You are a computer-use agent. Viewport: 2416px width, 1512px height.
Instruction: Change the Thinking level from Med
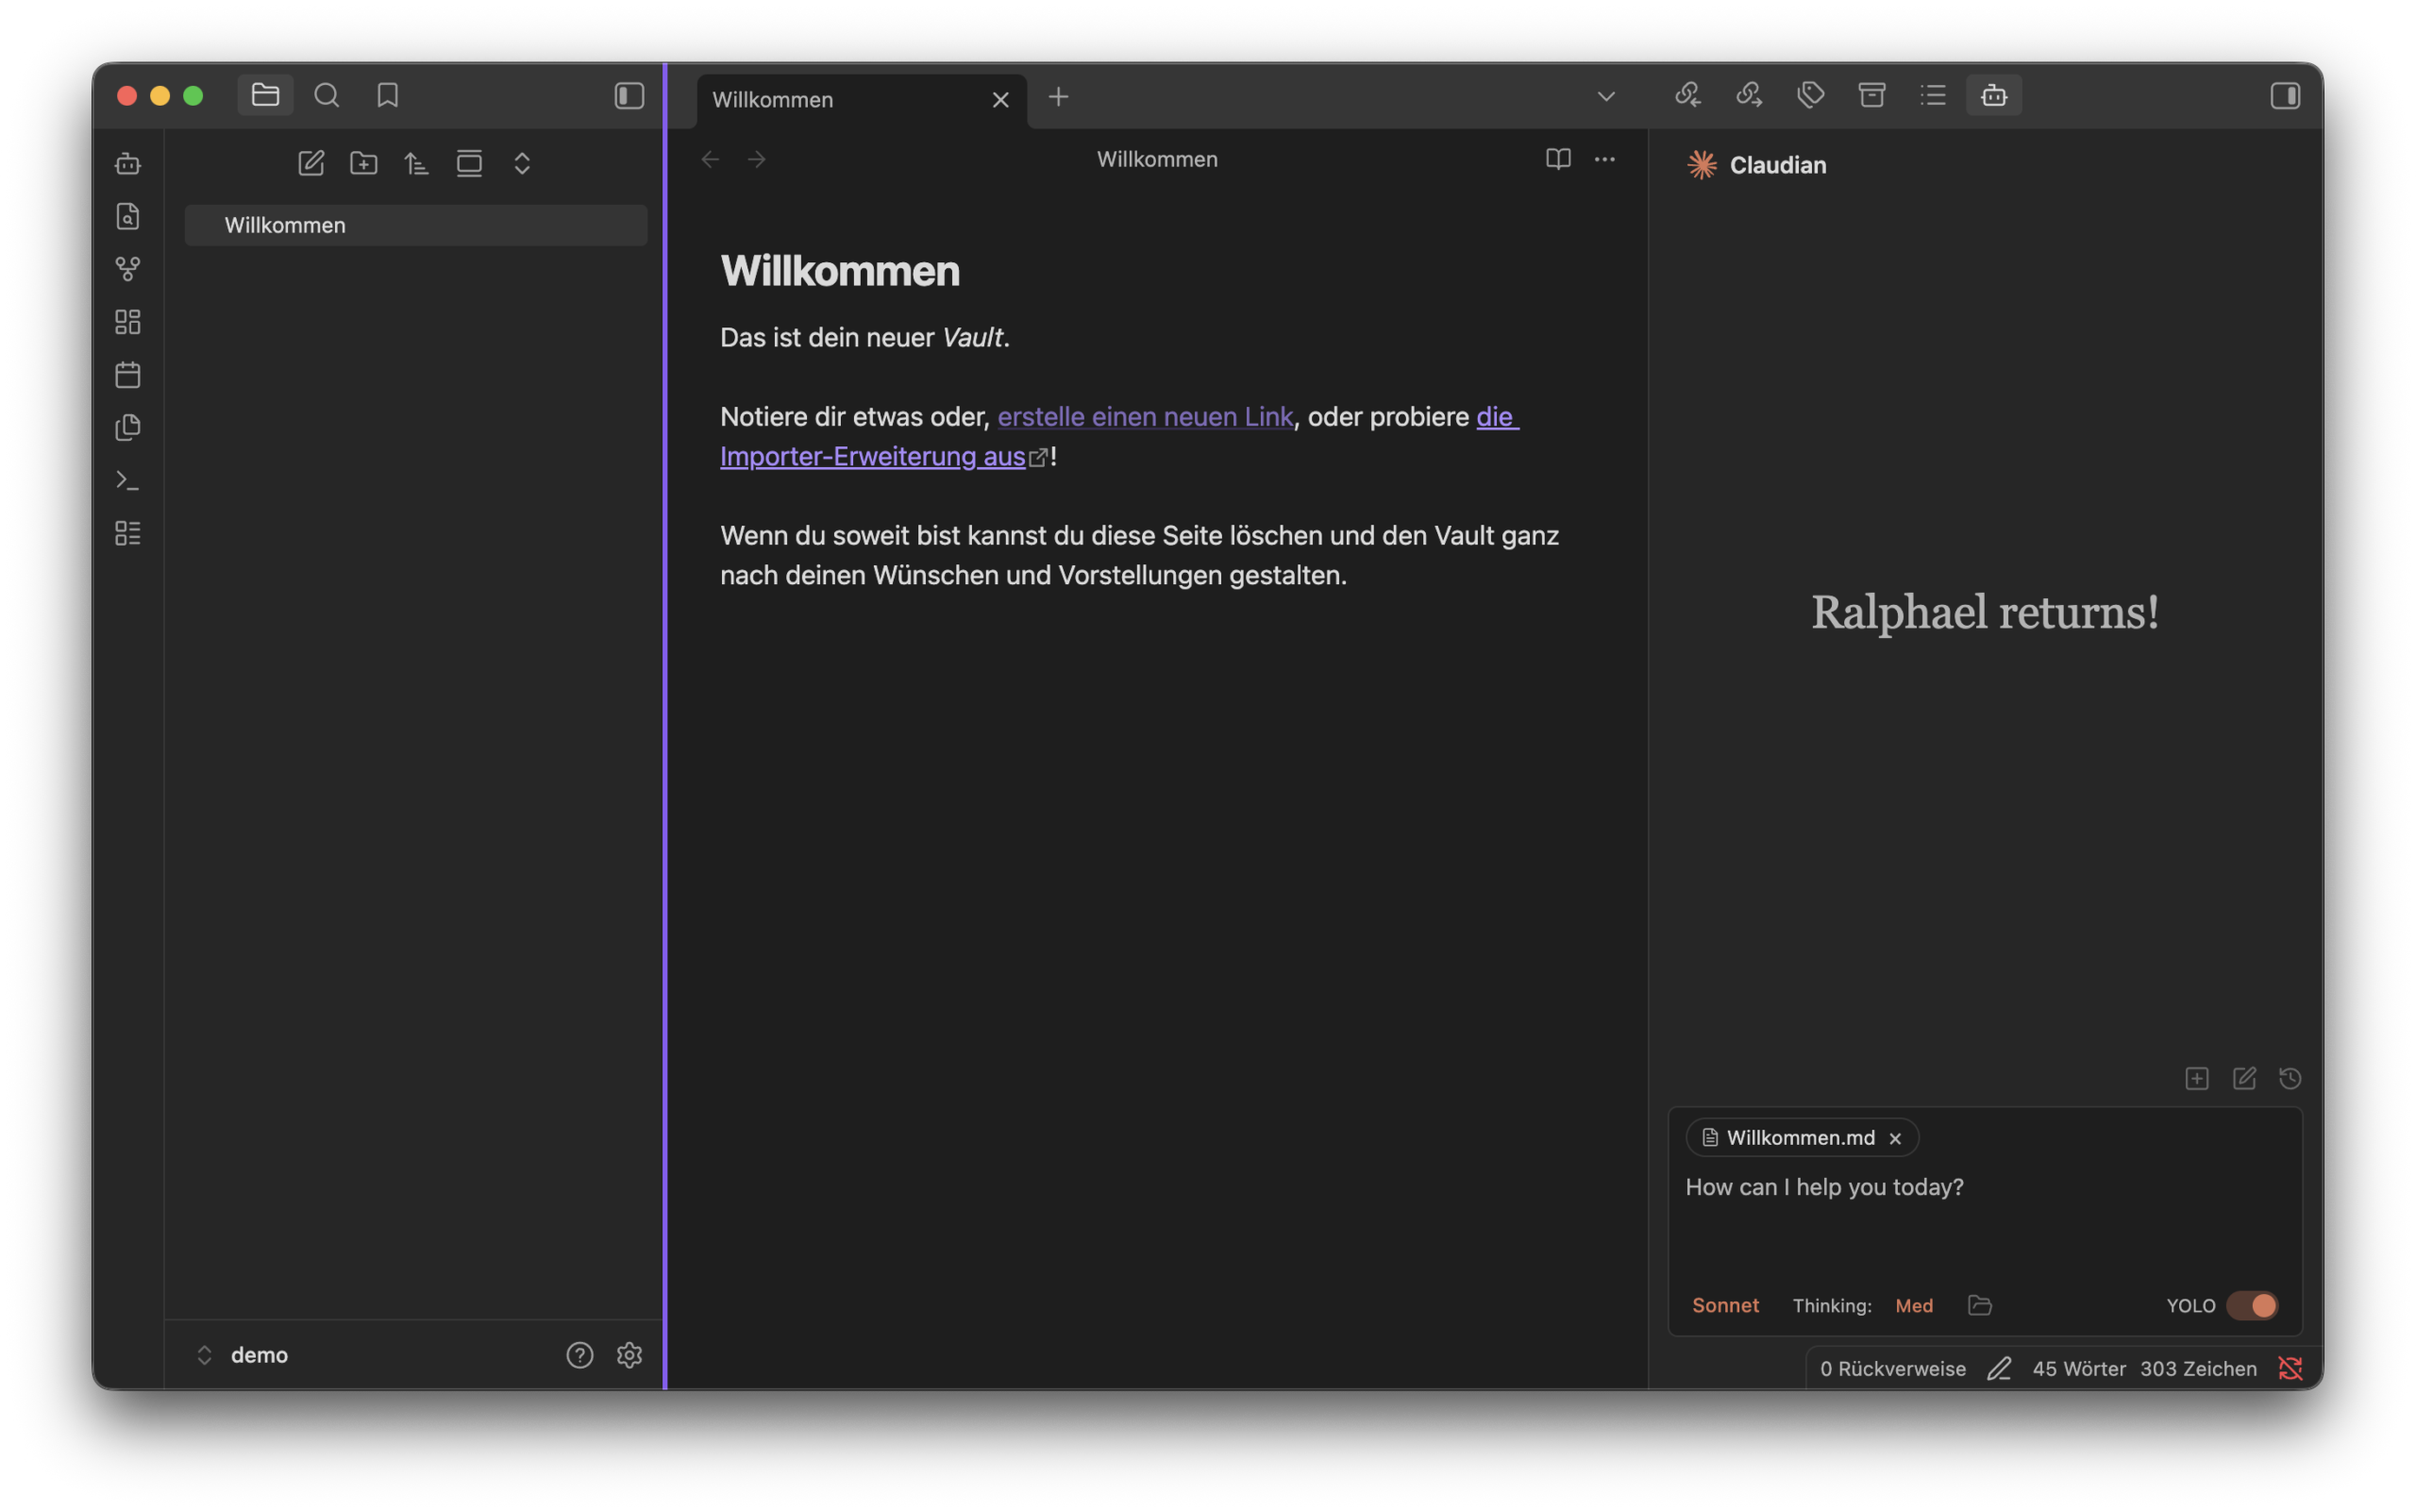[1913, 1305]
